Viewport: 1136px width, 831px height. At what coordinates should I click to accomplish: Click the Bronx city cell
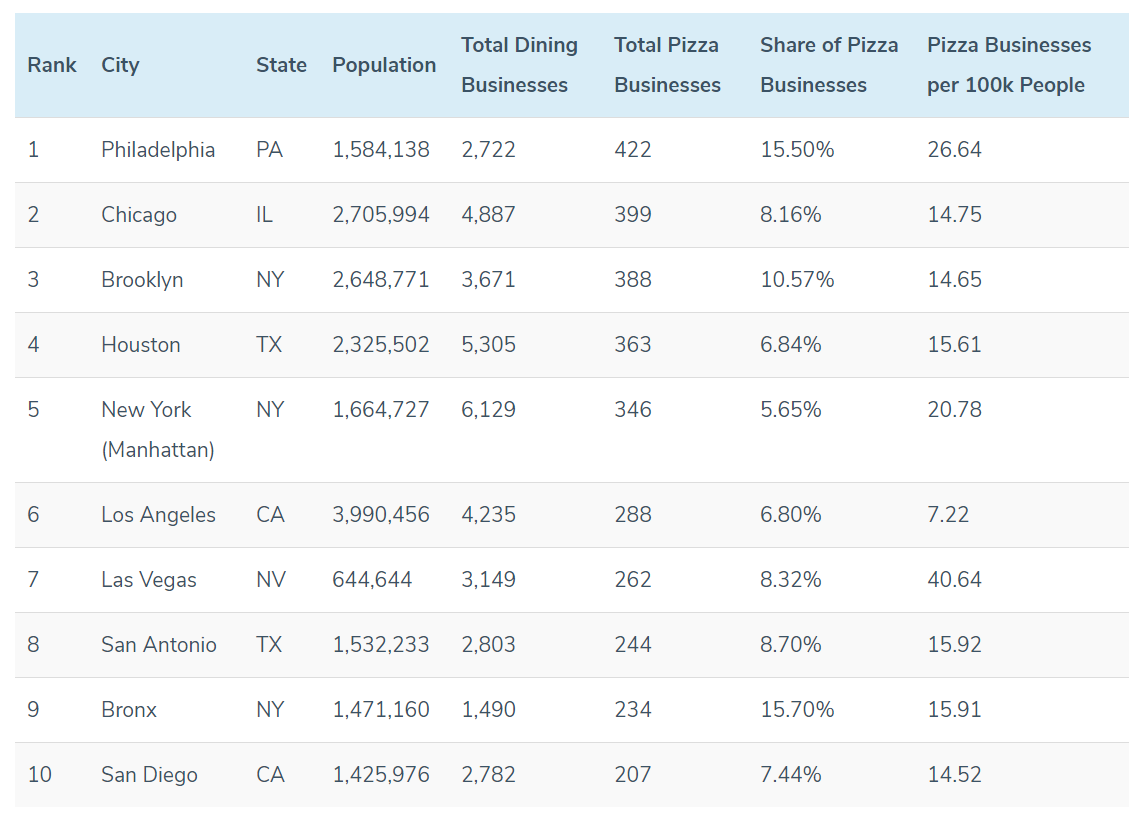(129, 710)
